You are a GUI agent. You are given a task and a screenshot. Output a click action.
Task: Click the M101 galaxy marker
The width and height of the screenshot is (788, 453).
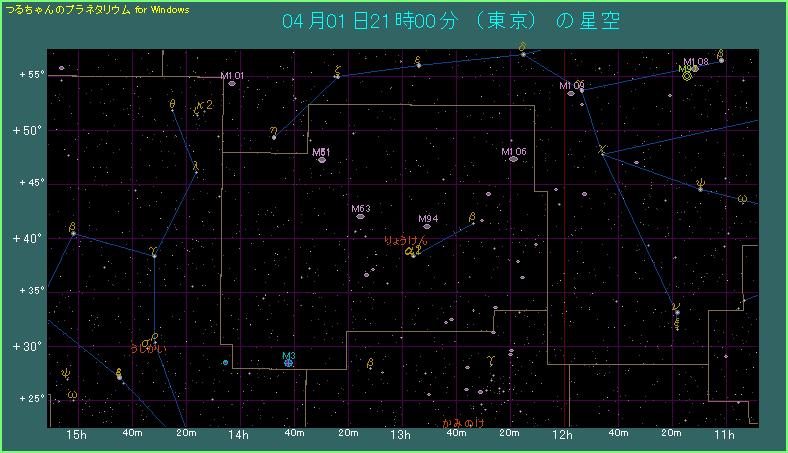coord(232,84)
